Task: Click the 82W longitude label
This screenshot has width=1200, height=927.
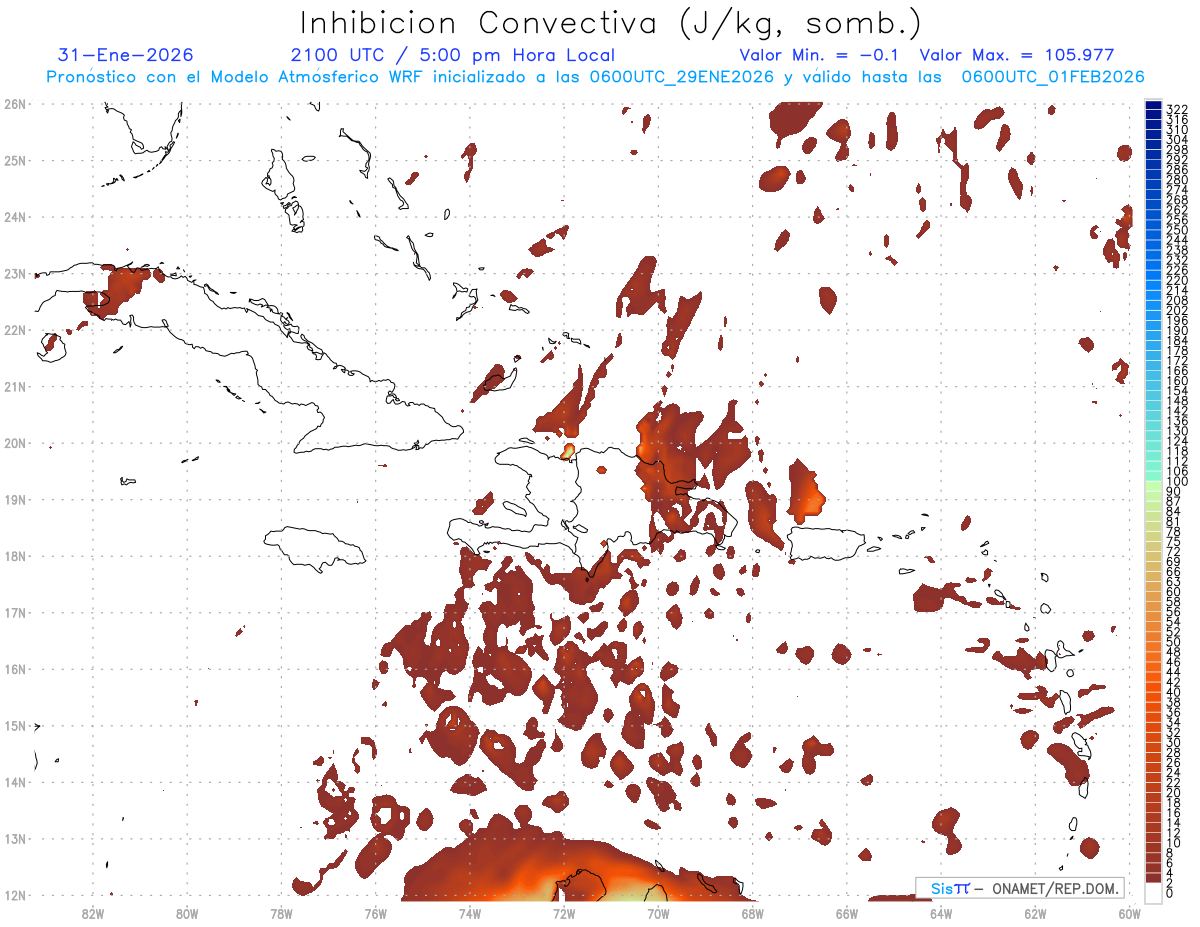Action: [92, 913]
